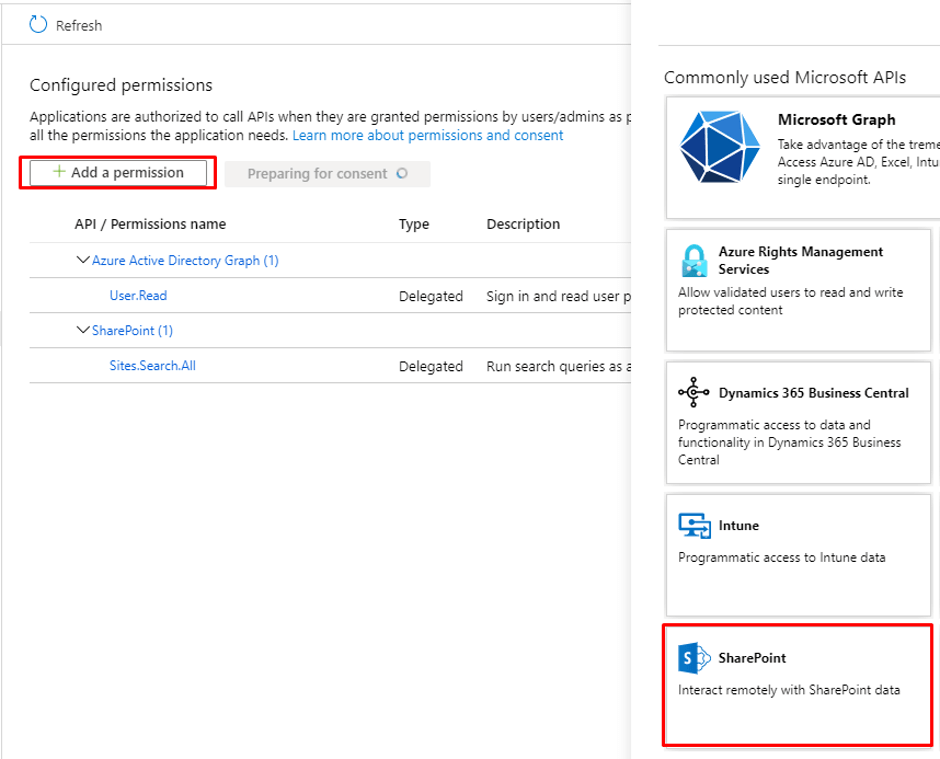Click the Refresh circular arrow icon
The width and height of the screenshot is (940, 759).
(39, 25)
